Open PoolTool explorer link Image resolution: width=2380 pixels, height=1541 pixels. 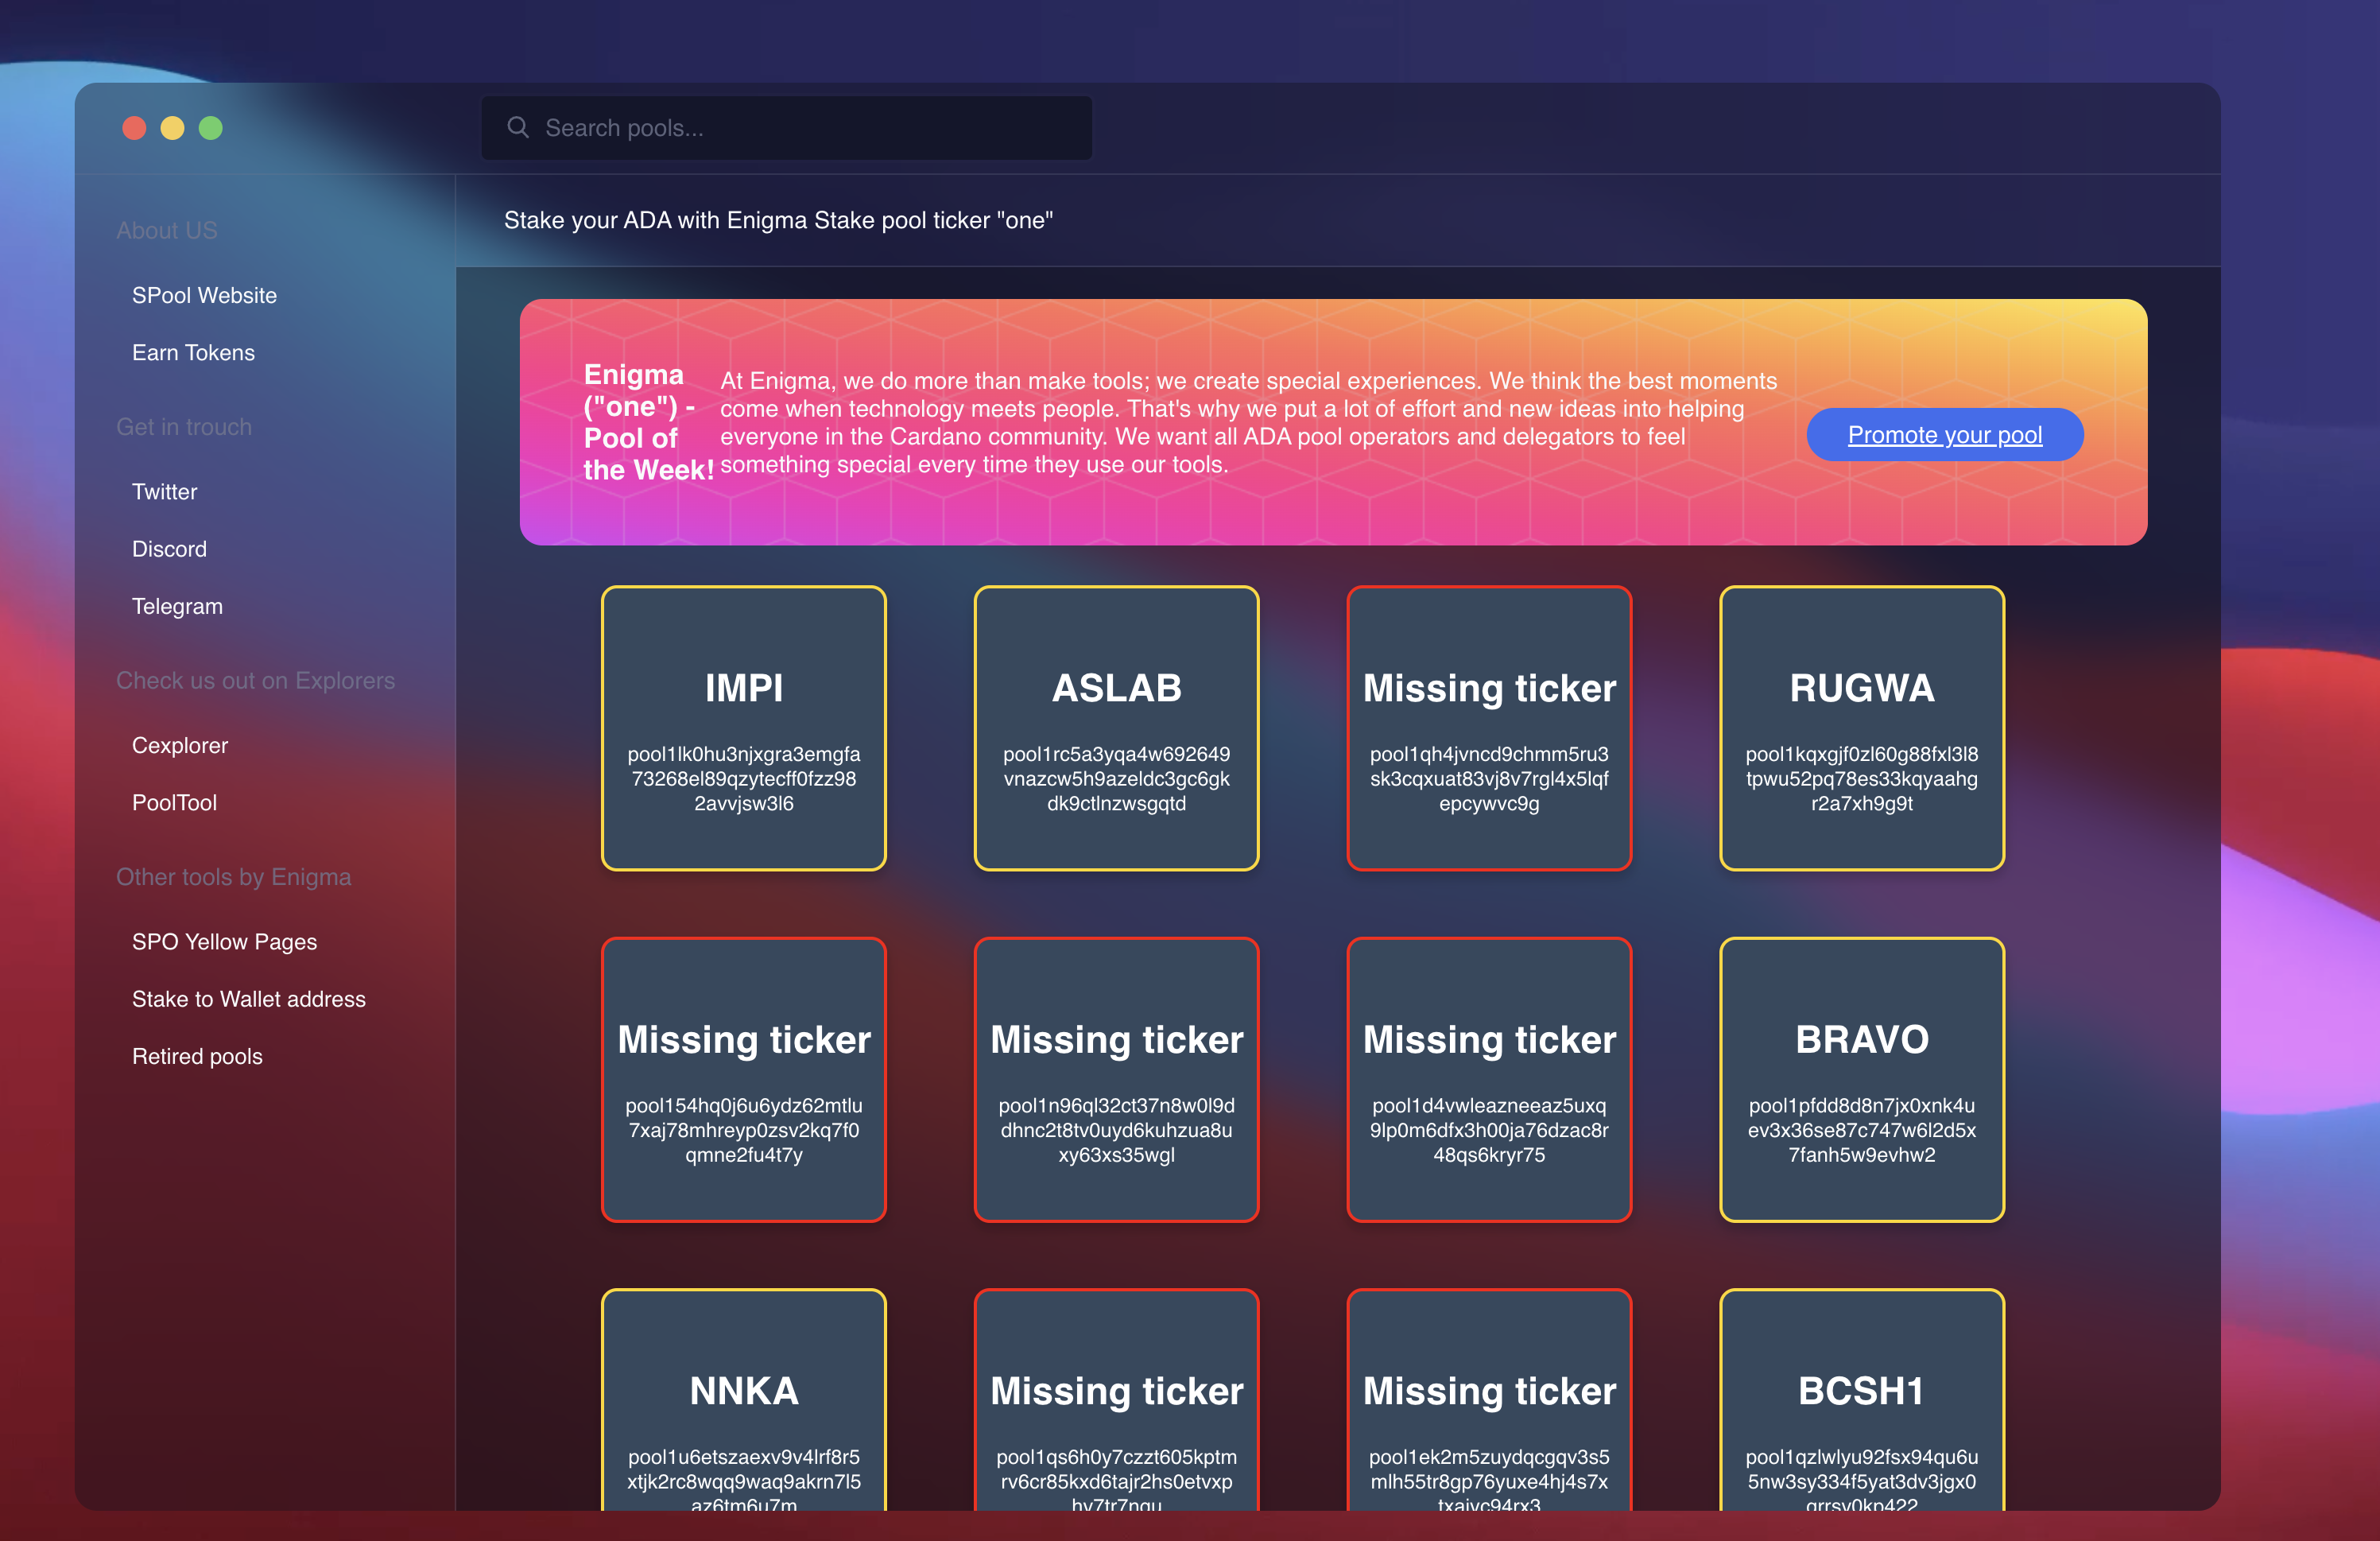point(174,802)
